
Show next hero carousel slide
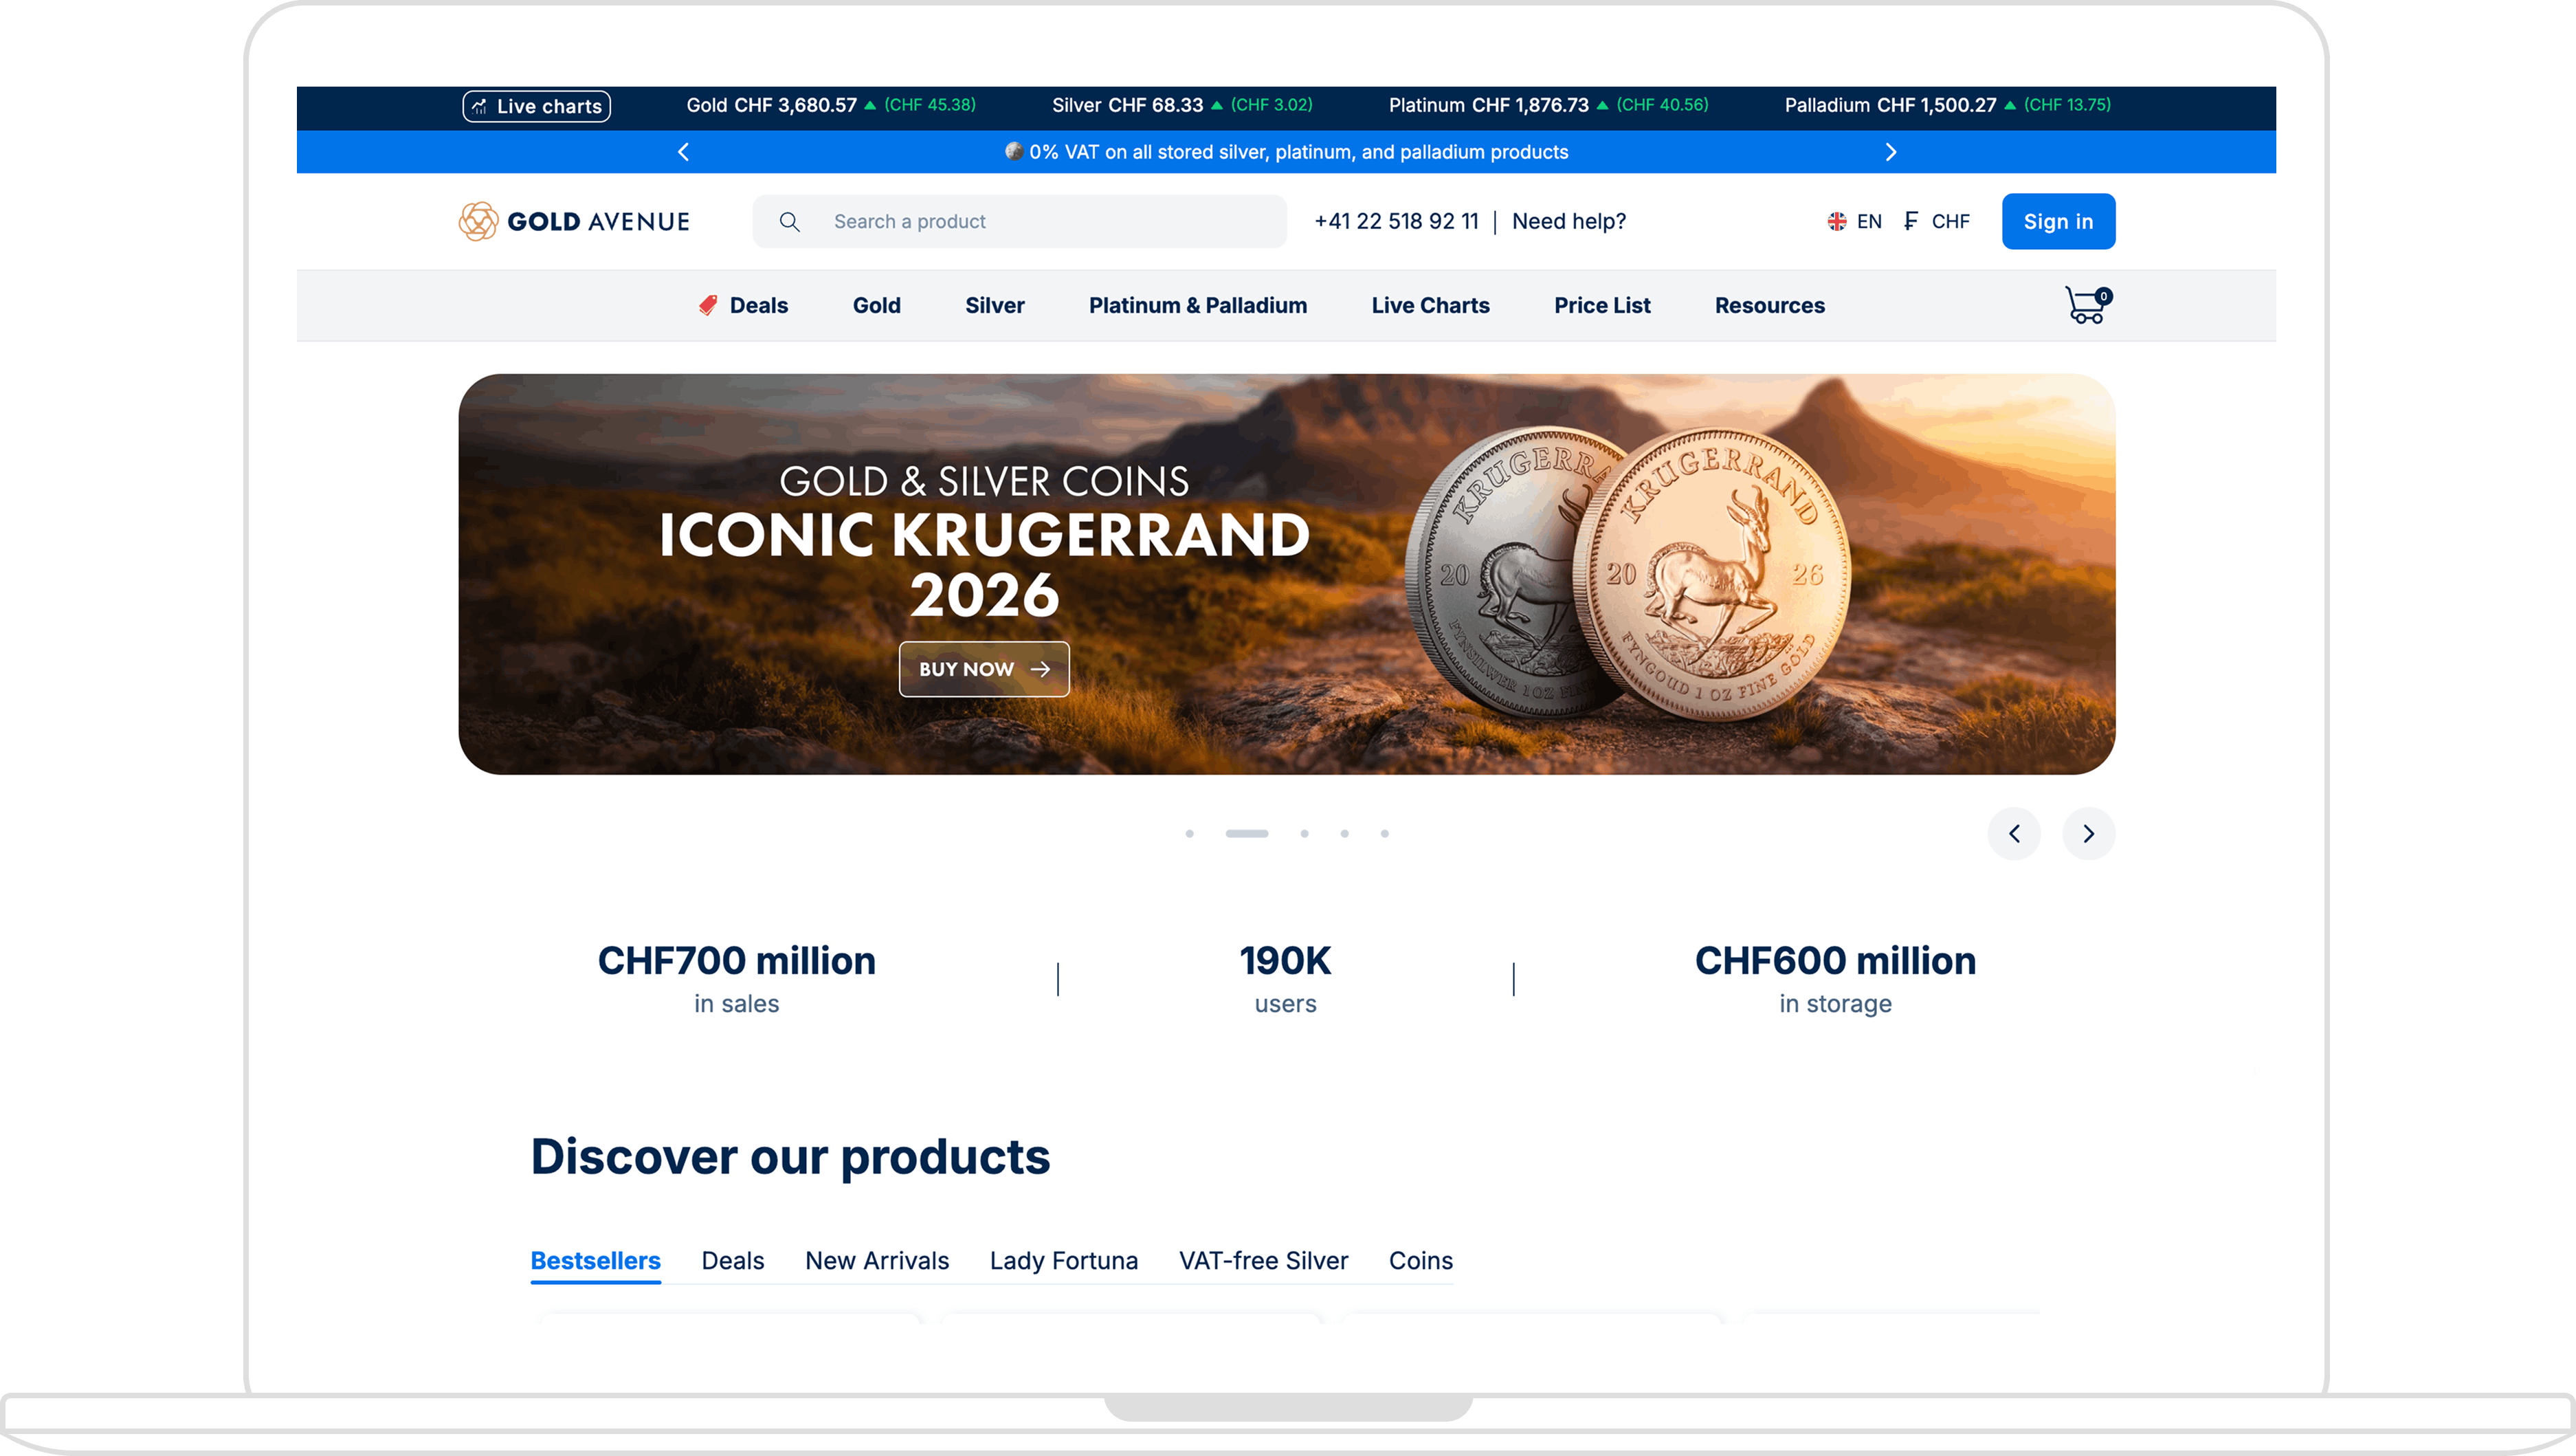click(x=2088, y=833)
